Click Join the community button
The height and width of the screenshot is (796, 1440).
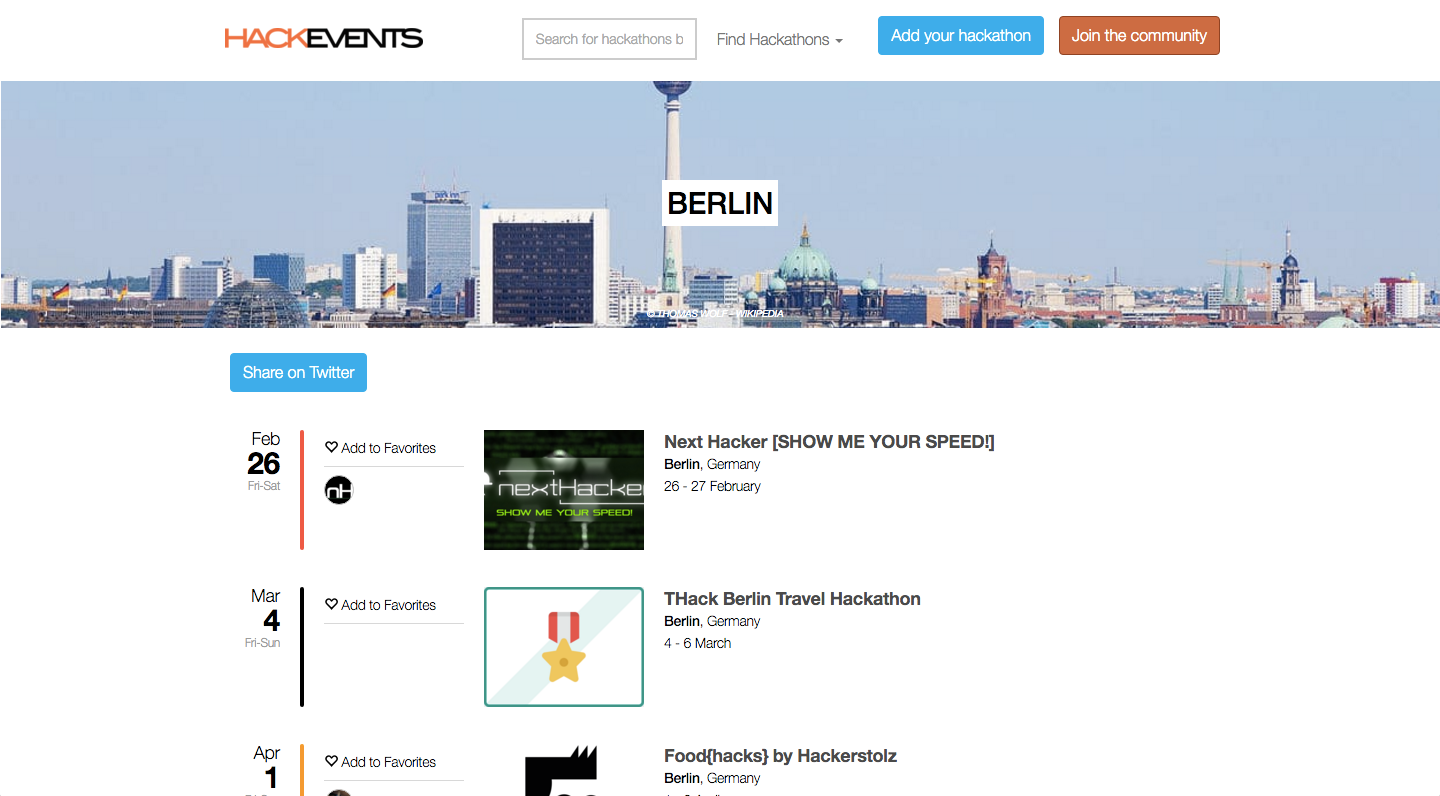1139,36
